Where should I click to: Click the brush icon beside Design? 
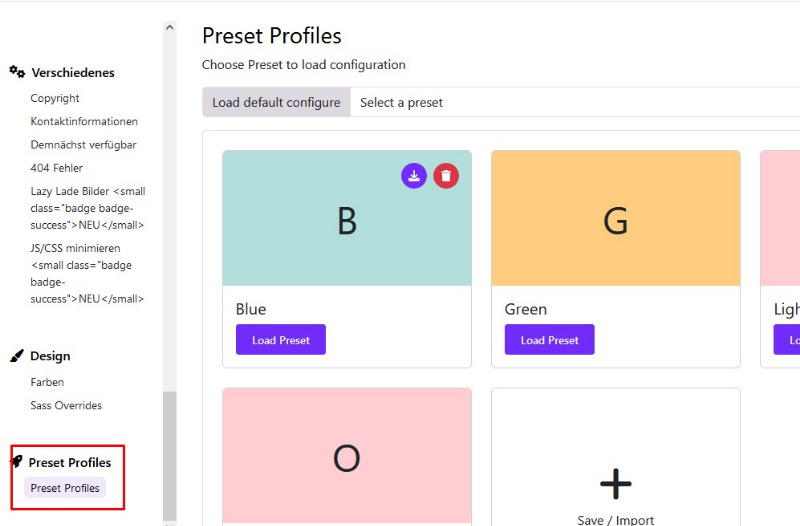17,356
